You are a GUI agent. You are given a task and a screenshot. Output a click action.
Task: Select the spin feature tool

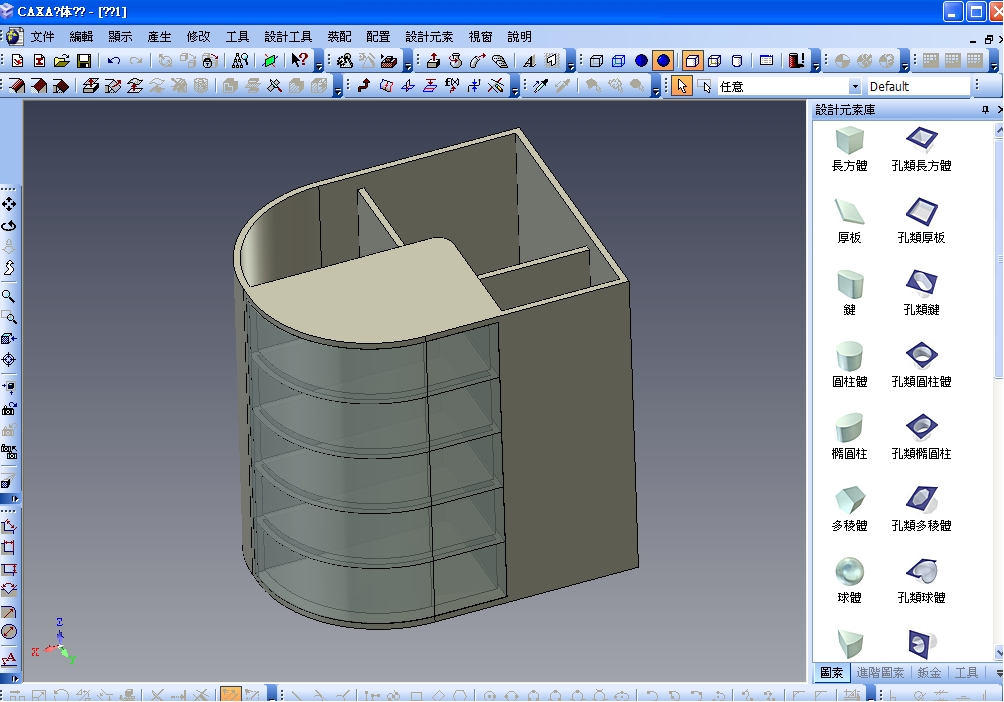click(455, 61)
